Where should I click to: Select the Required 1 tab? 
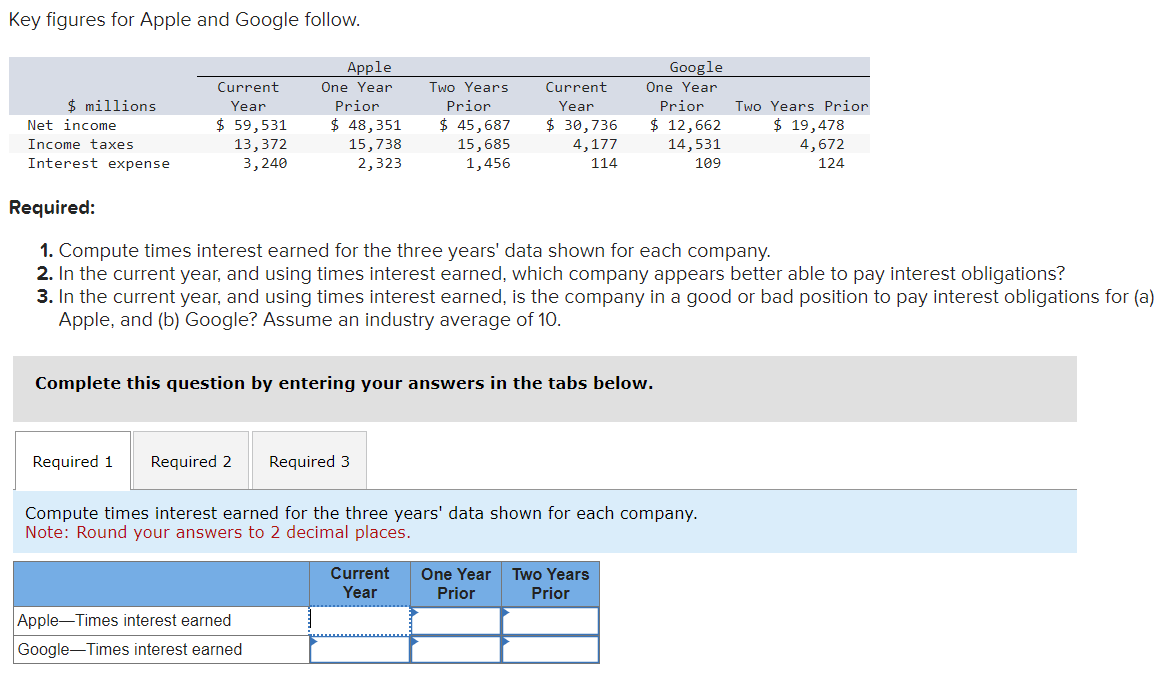point(72,461)
